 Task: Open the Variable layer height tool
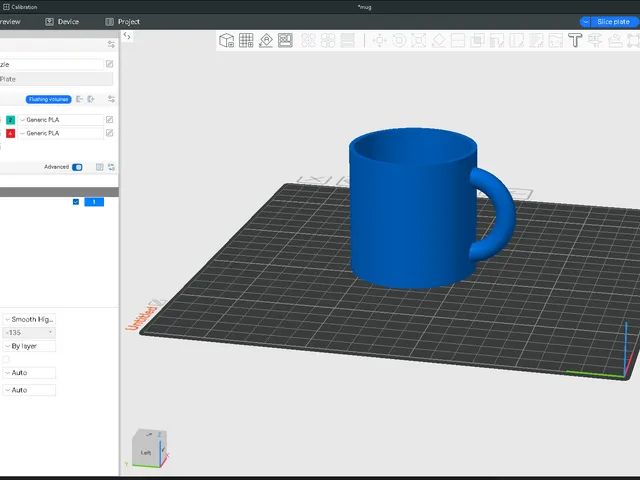coord(347,40)
